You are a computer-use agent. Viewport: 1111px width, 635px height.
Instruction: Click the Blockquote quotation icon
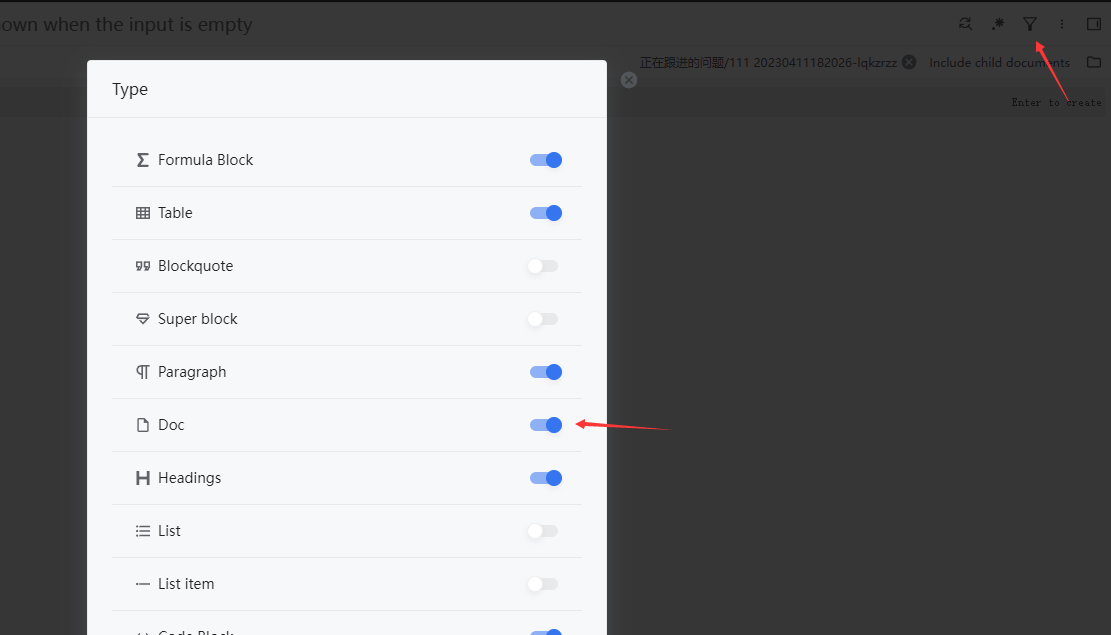tap(141, 265)
